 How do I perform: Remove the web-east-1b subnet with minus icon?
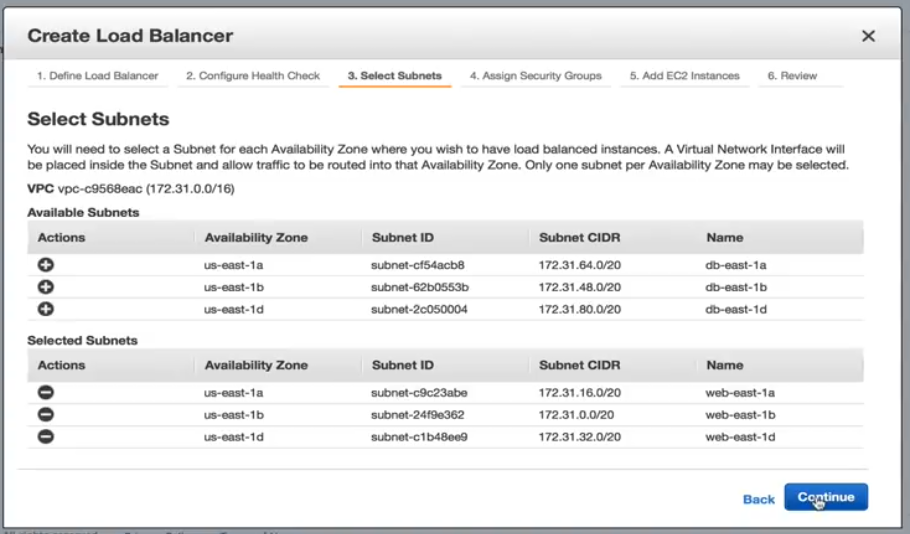click(46, 415)
